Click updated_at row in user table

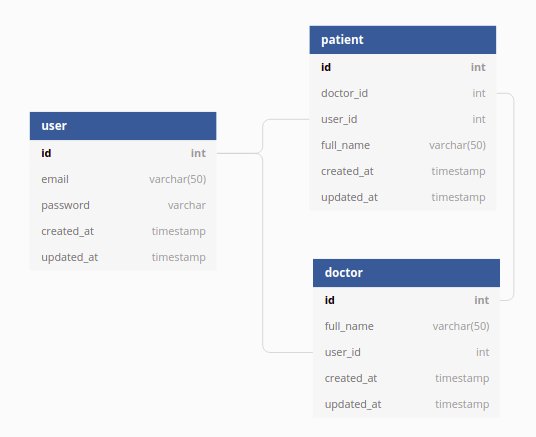(x=123, y=257)
